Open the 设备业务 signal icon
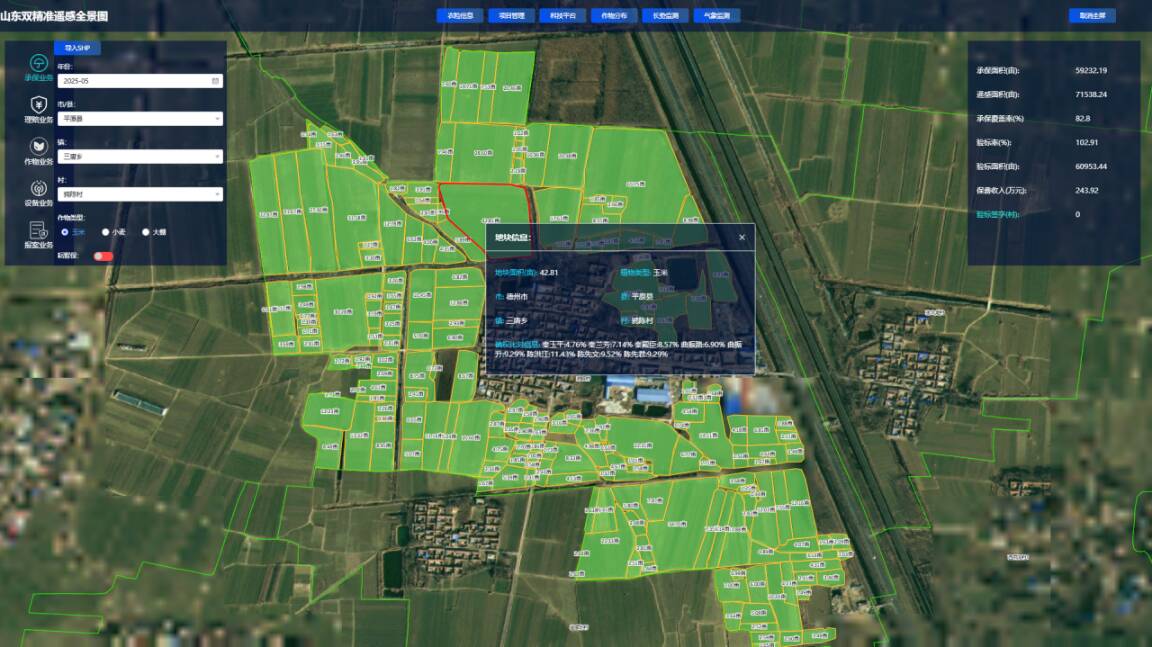The height and width of the screenshot is (647, 1152). [38, 188]
